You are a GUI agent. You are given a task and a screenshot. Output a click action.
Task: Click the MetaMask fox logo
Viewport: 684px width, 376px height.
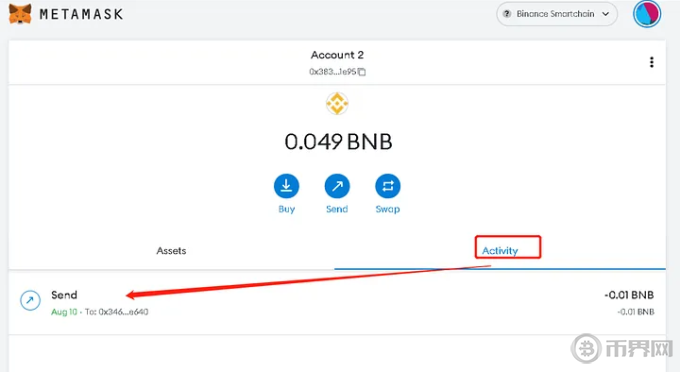pyautogui.click(x=20, y=14)
